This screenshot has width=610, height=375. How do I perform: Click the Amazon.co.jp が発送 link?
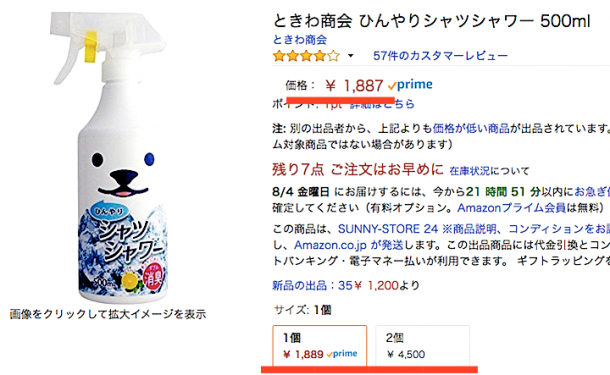(x=349, y=245)
